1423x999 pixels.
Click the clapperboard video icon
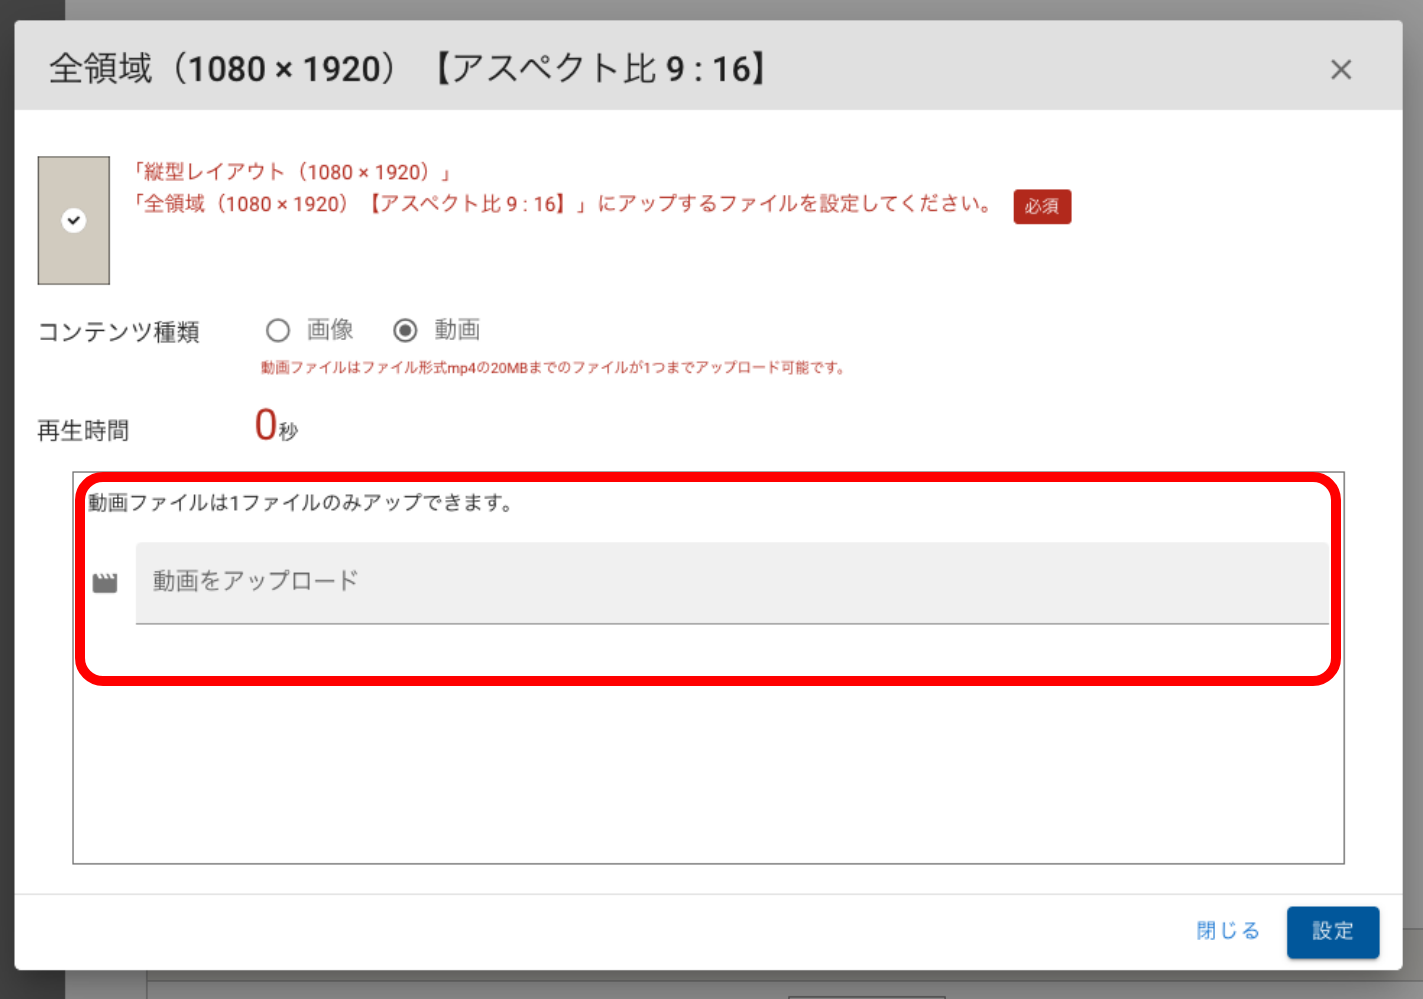[105, 583]
